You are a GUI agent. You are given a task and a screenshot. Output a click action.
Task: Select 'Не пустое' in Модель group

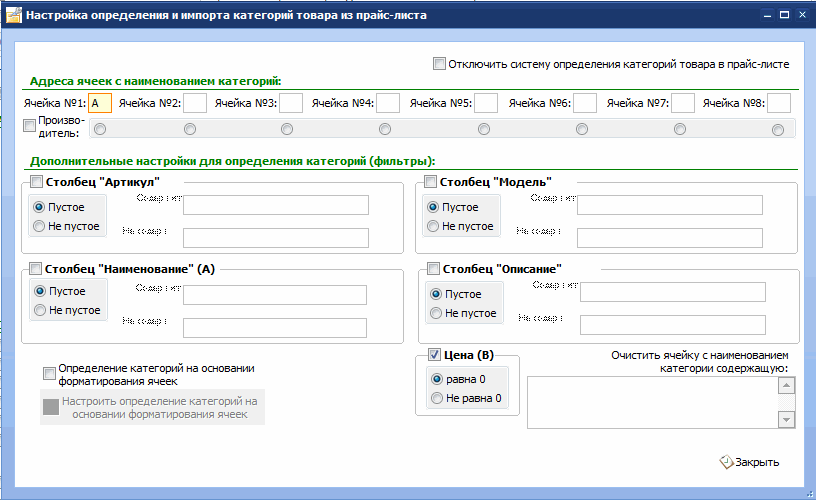point(460,226)
